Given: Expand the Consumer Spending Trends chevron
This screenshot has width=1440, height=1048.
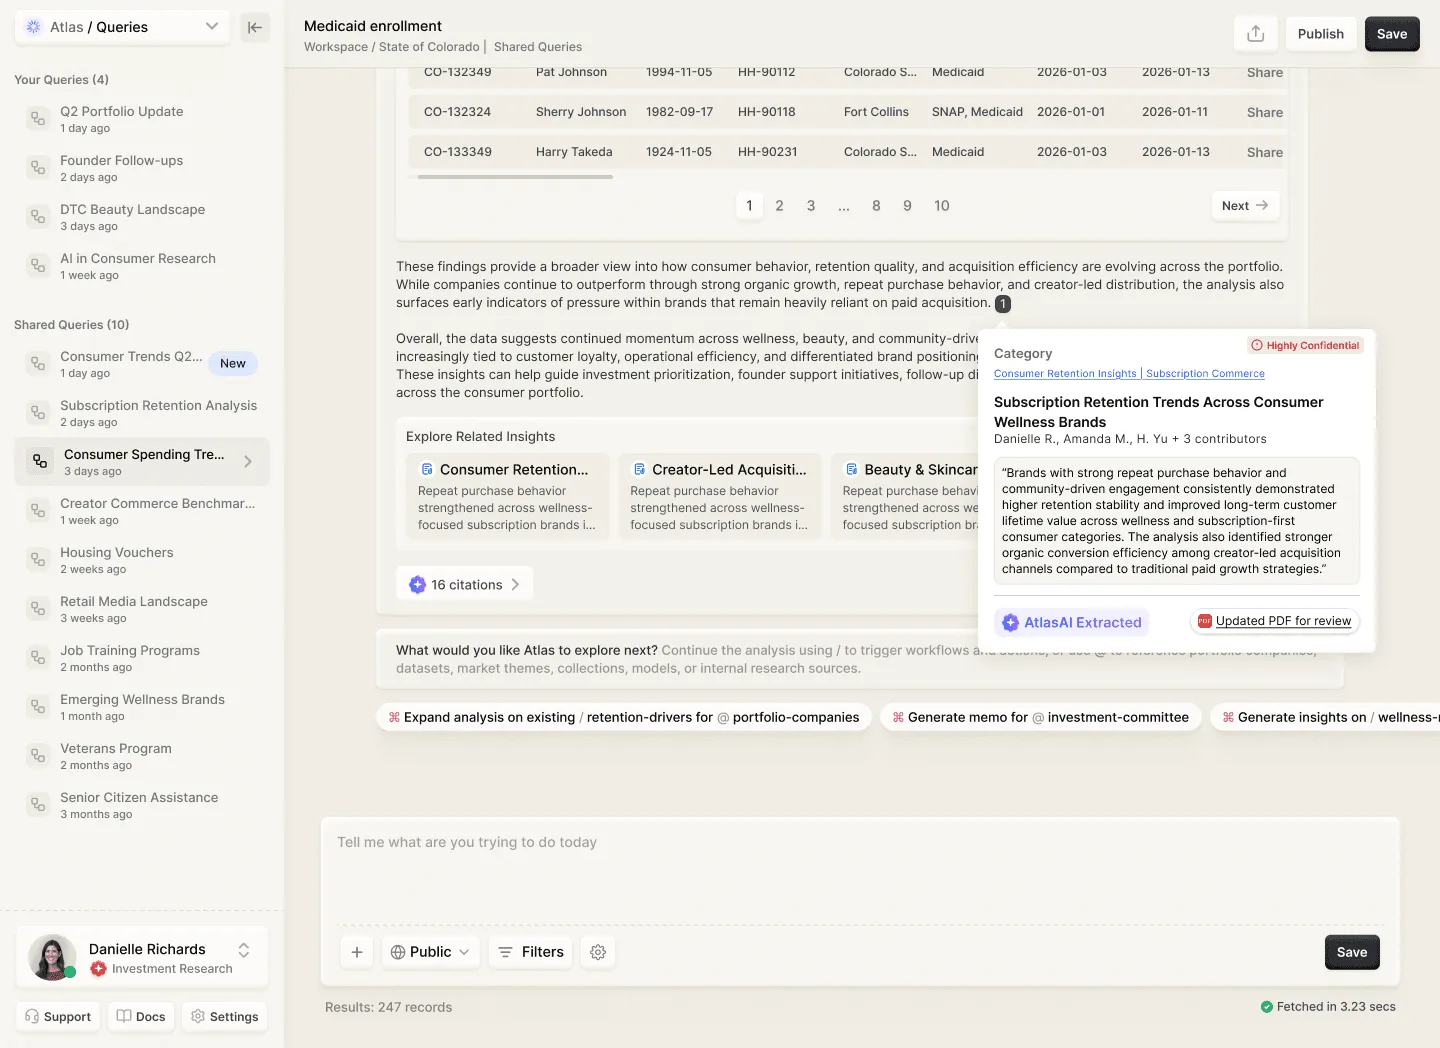Looking at the screenshot, I should coord(248,461).
